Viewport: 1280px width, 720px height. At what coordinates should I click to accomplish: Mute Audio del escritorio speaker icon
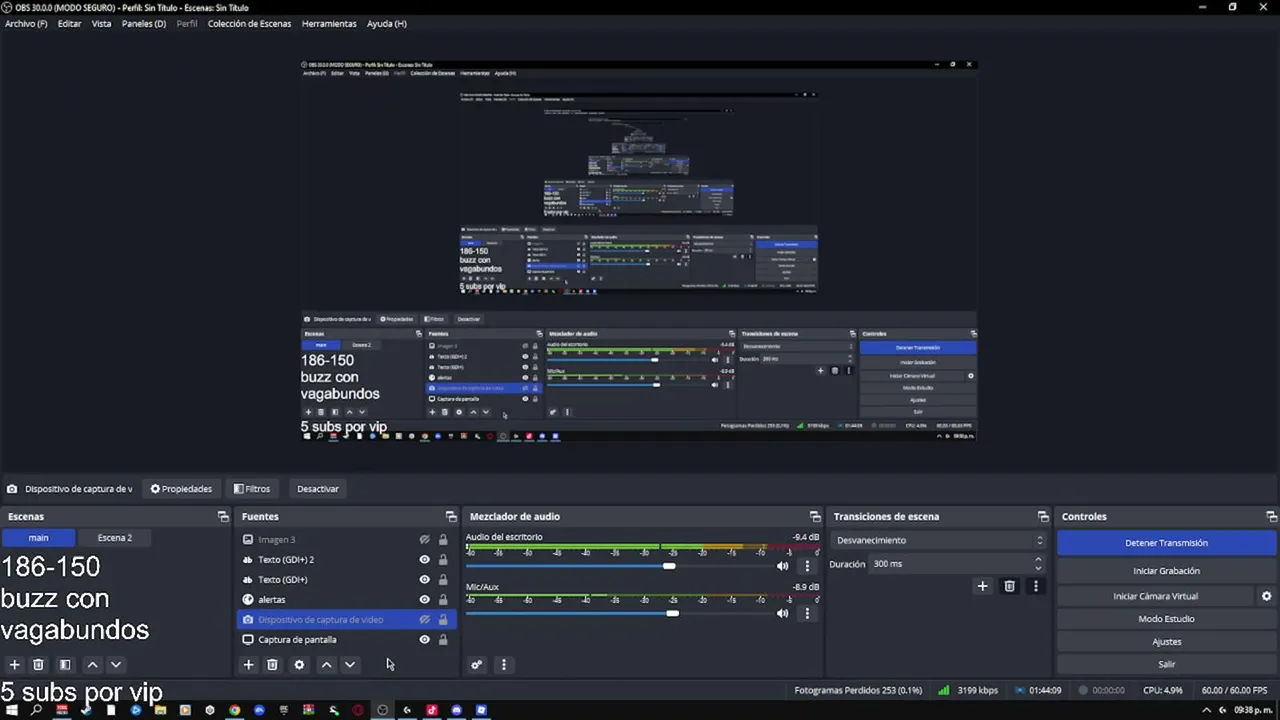(x=783, y=566)
